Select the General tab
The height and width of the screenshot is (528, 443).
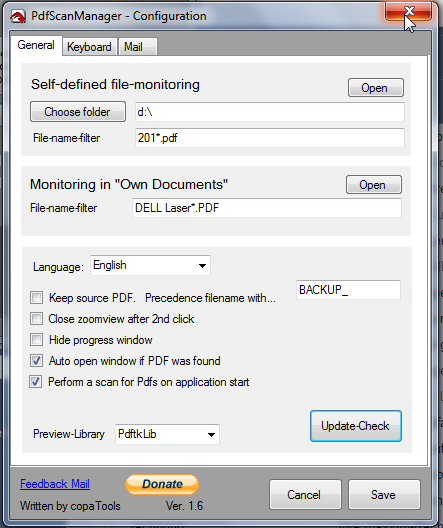tap(36, 45)
